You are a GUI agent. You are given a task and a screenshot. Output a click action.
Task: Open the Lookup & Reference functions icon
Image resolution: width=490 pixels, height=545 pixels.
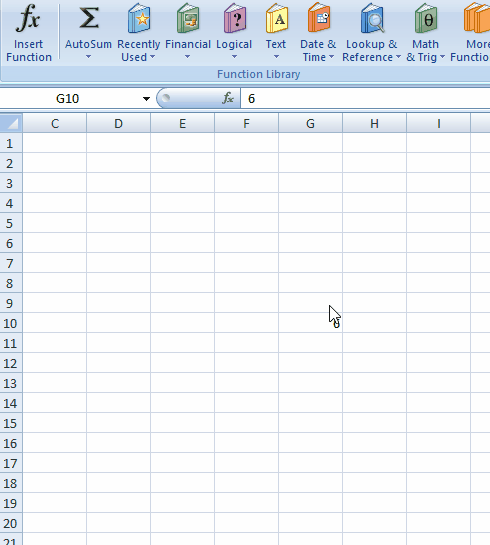pos(372,18)
